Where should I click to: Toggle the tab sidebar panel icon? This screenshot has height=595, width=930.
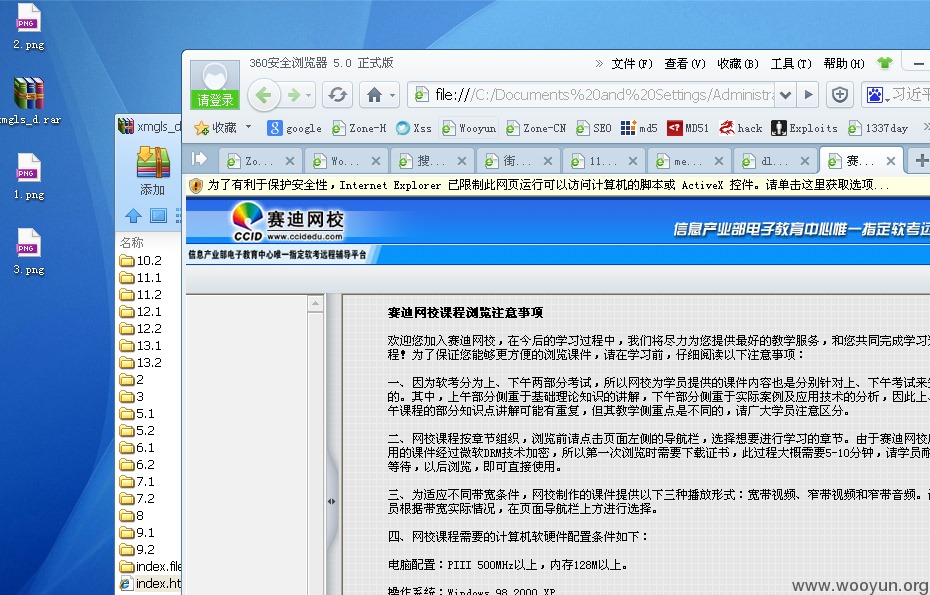(x=199, y=158)
